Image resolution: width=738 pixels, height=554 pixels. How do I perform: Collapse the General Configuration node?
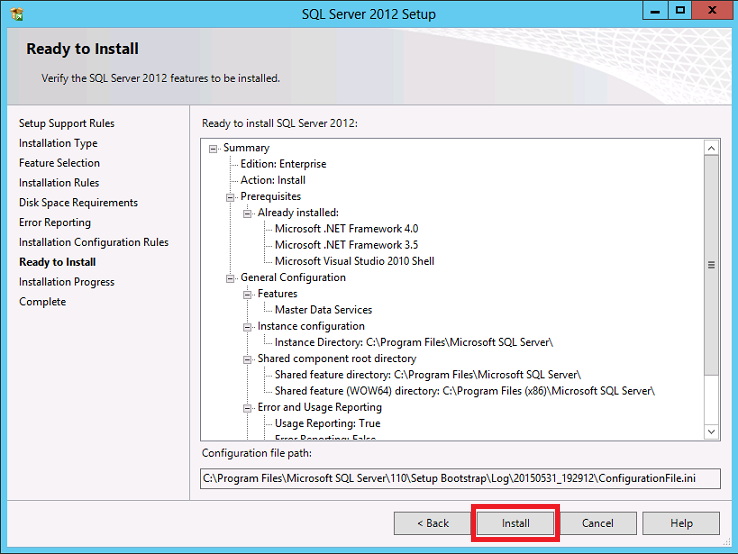(x=230, y=279)
